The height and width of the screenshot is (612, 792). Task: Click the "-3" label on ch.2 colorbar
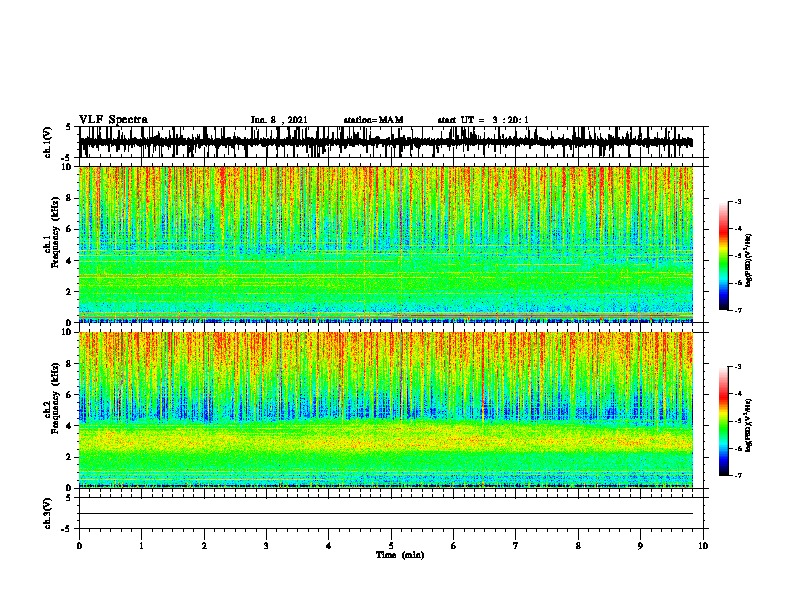pos(738,367)
